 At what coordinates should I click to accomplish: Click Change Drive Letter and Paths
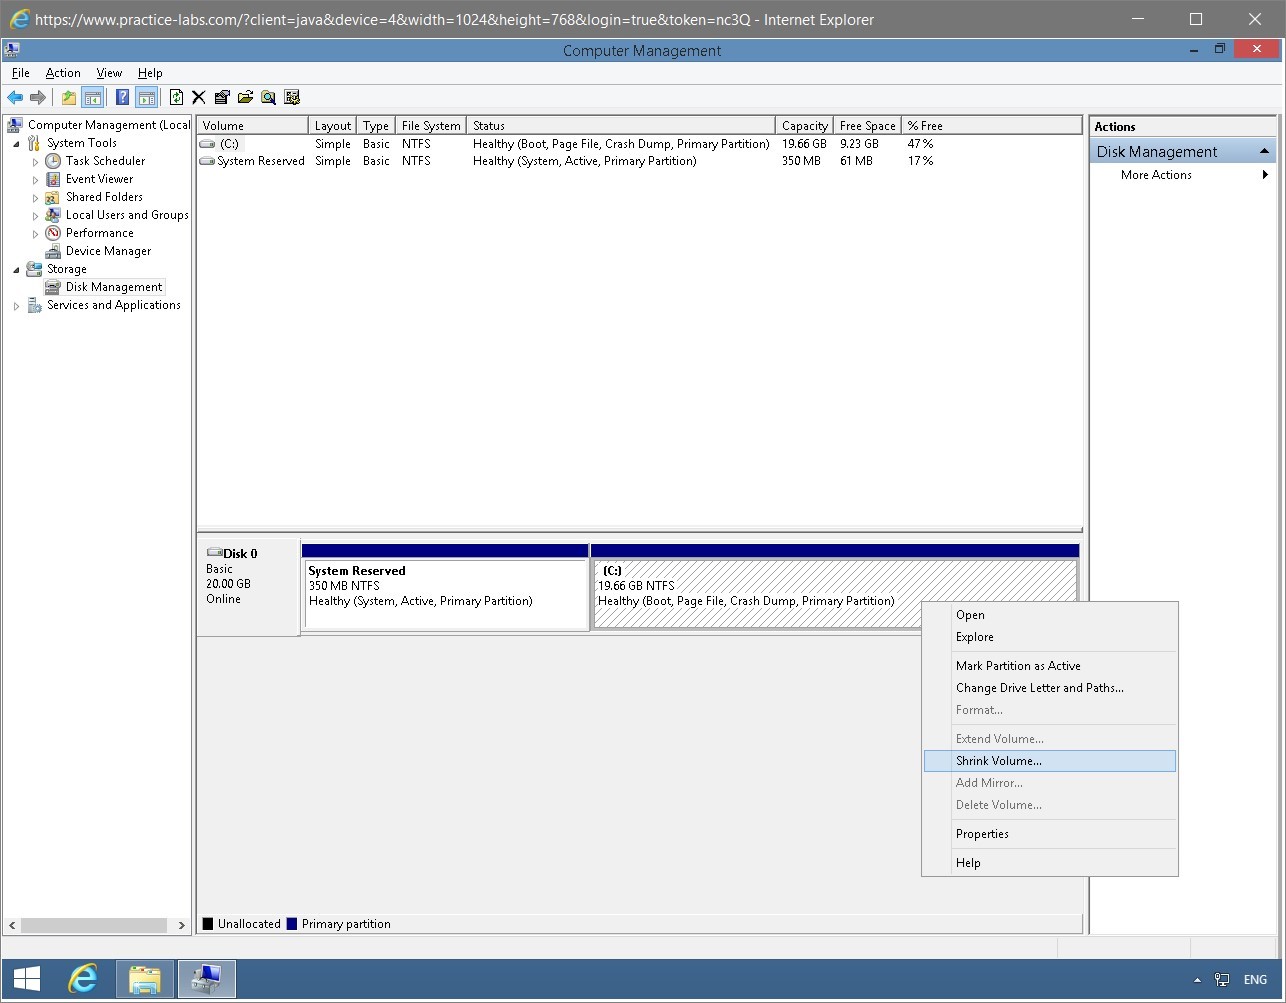[1040, 688]
